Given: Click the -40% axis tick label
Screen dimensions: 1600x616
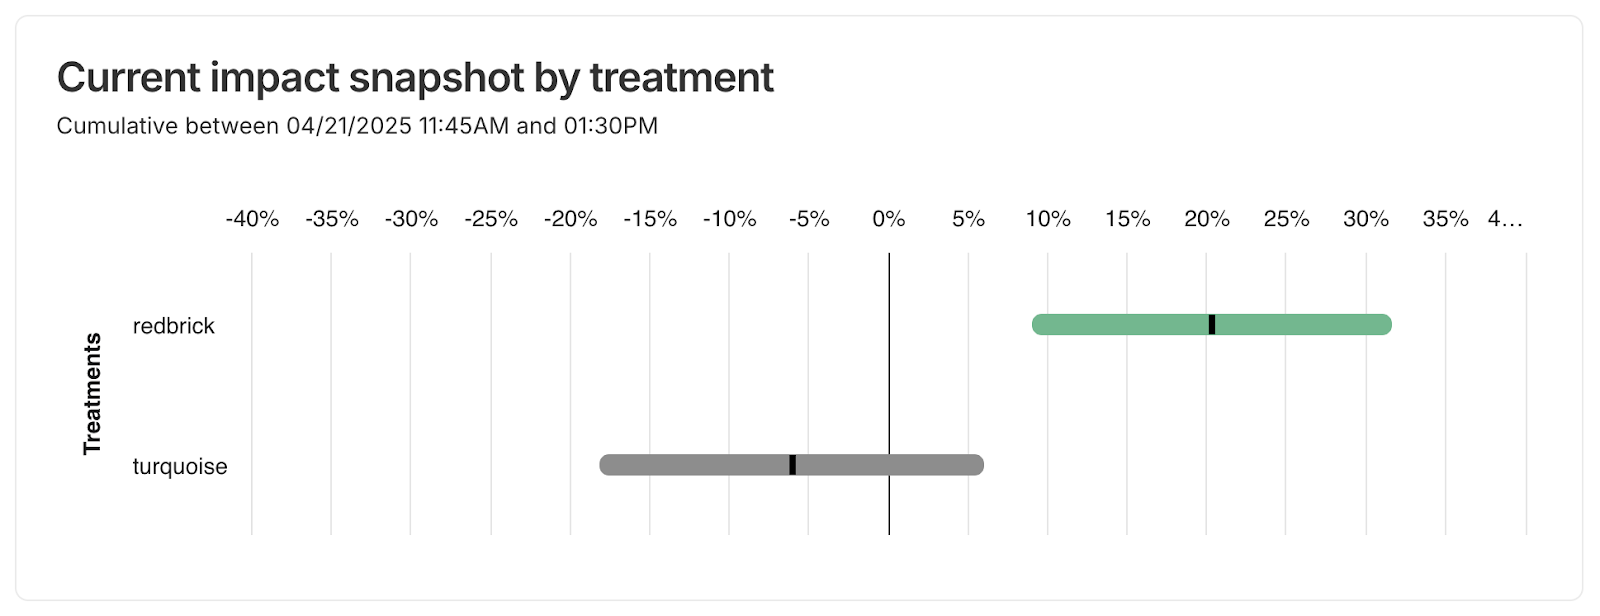Looking at the screenshot, I should [252, 219].
